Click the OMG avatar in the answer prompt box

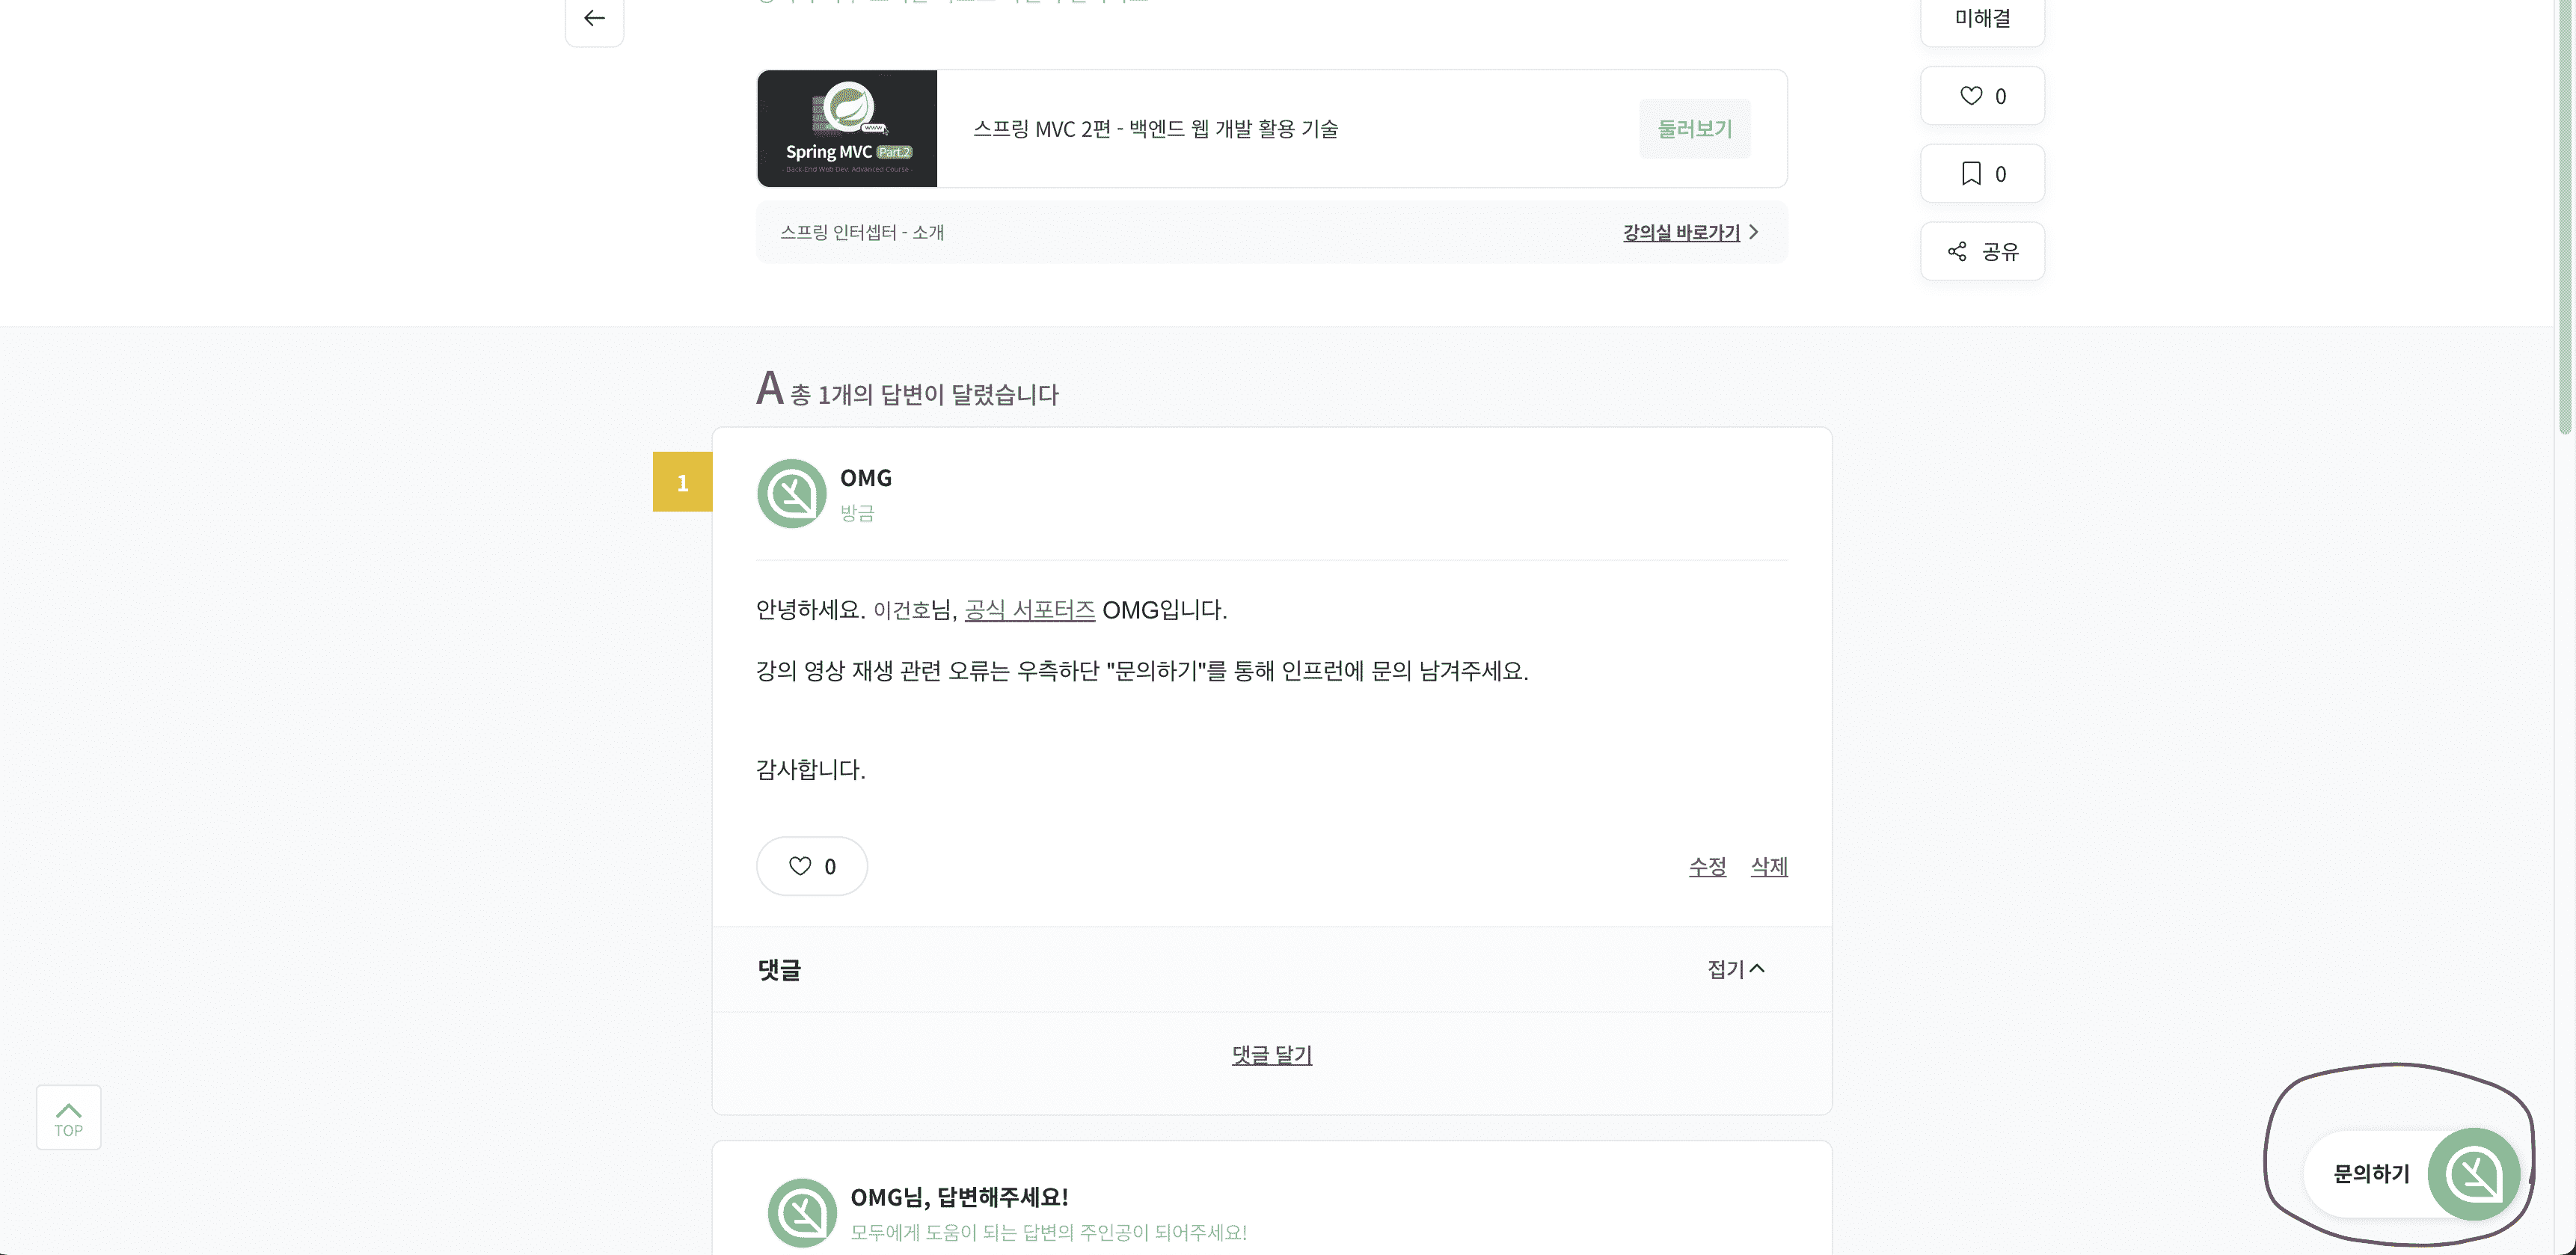[x=802, y=1213]
